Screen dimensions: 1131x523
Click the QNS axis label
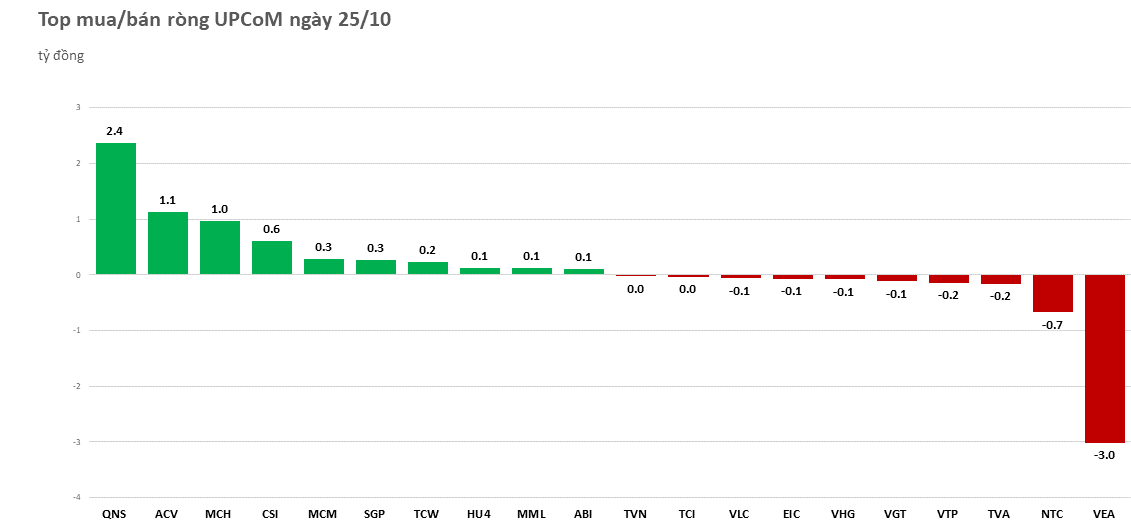click(114, 514)
